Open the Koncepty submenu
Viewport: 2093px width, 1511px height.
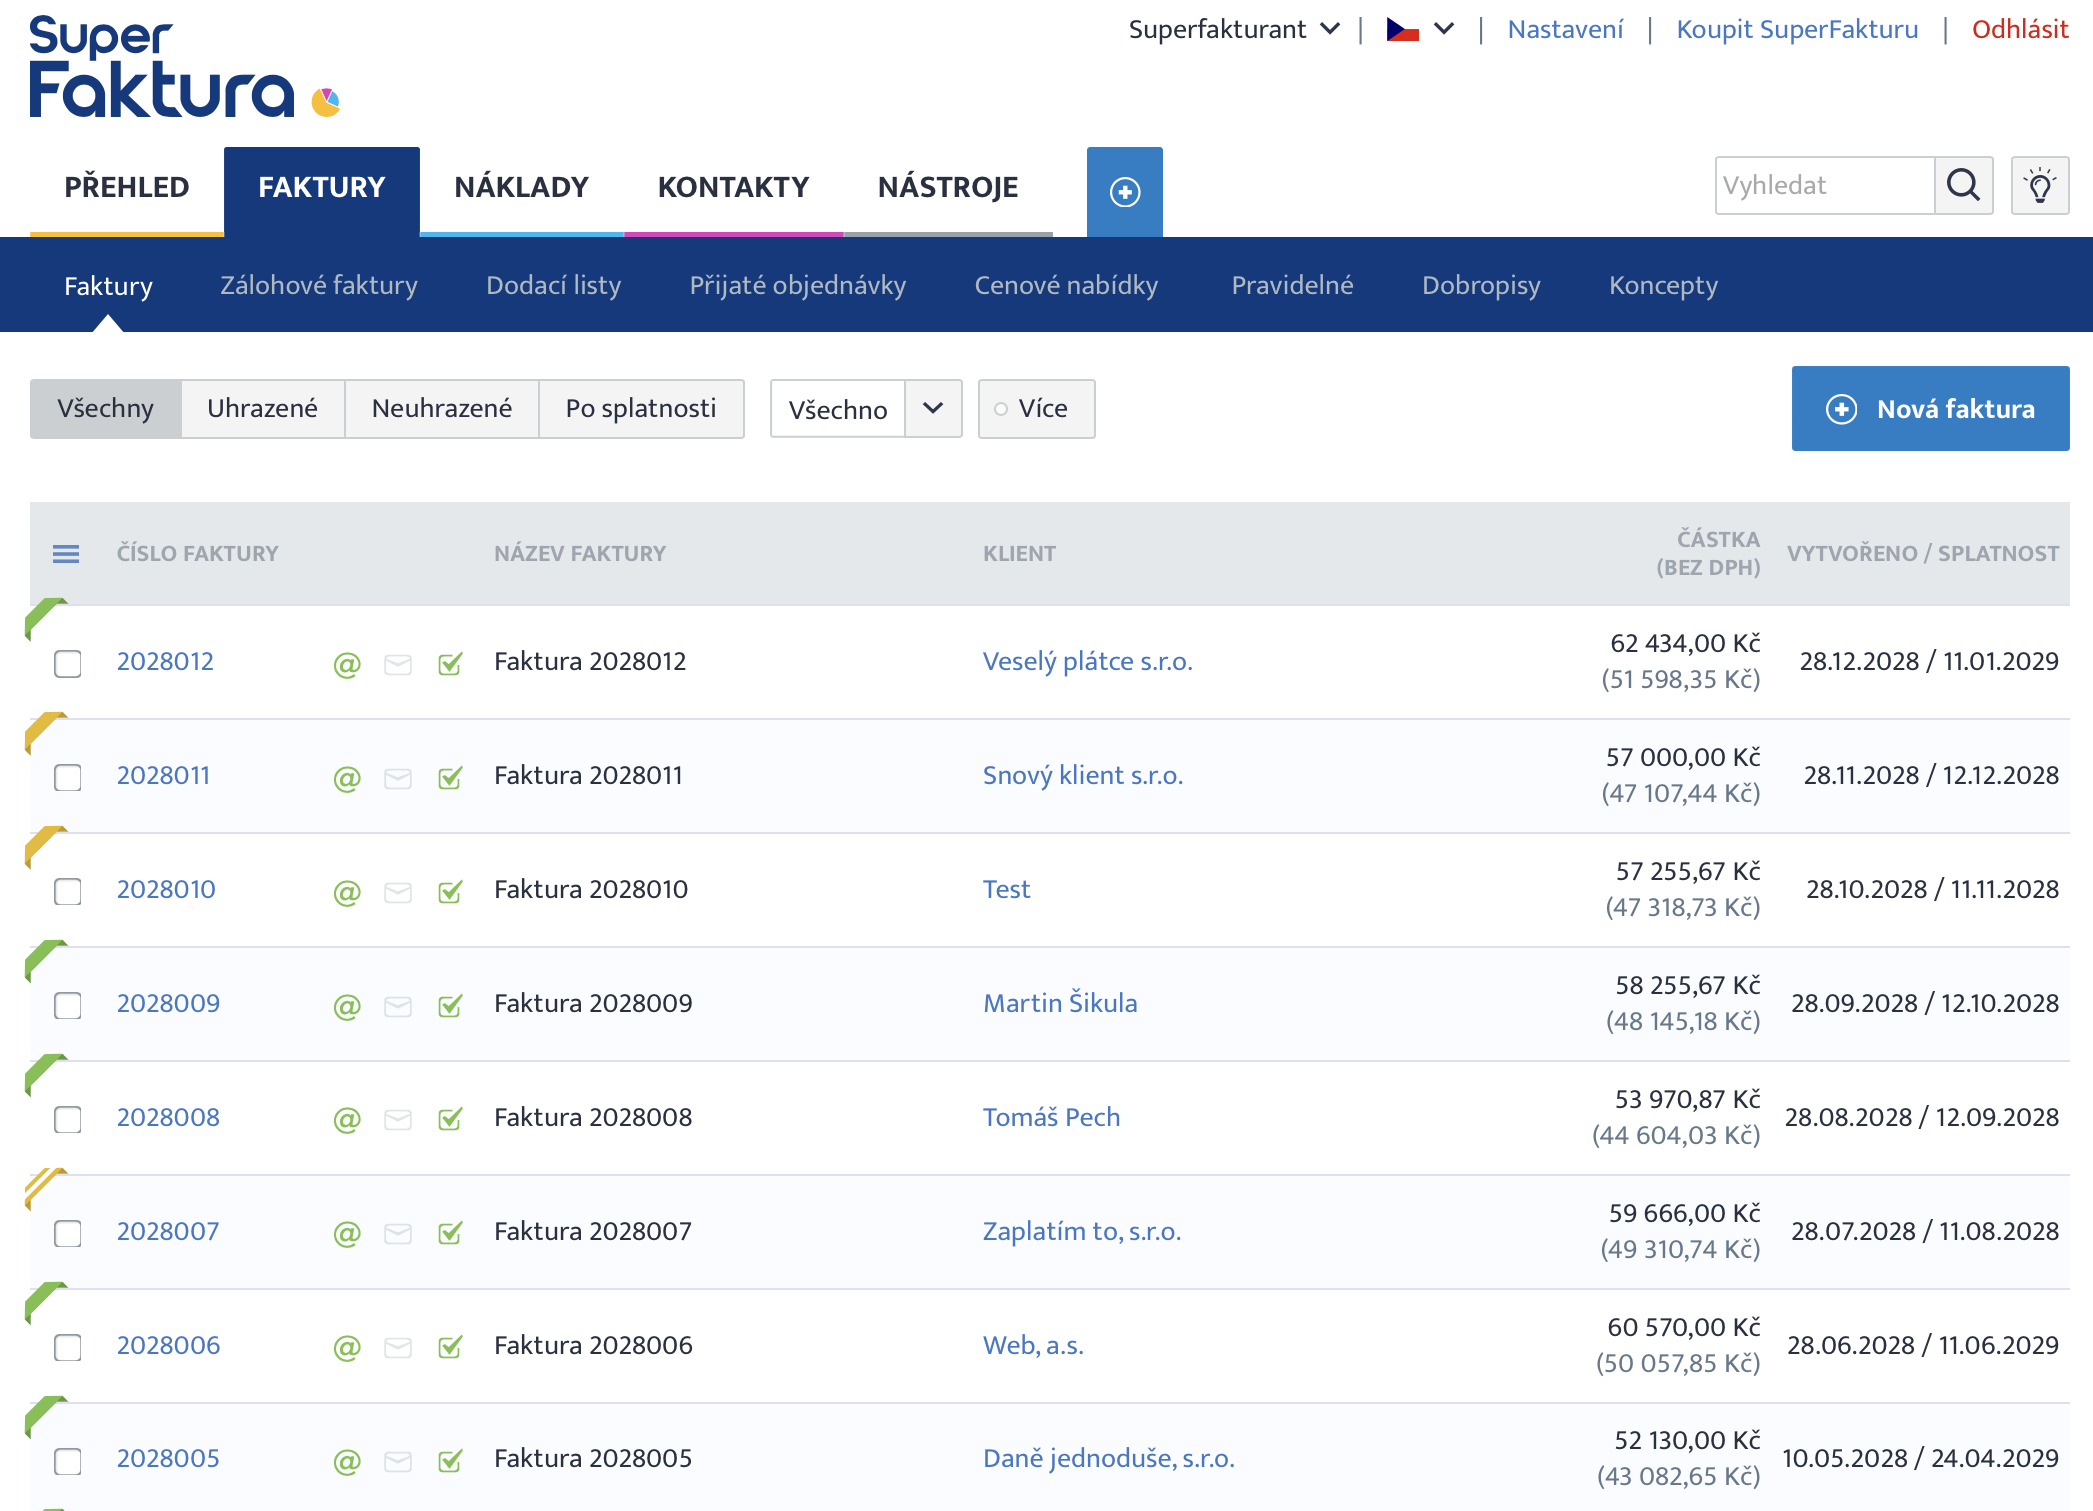(x=1663, y=285)
